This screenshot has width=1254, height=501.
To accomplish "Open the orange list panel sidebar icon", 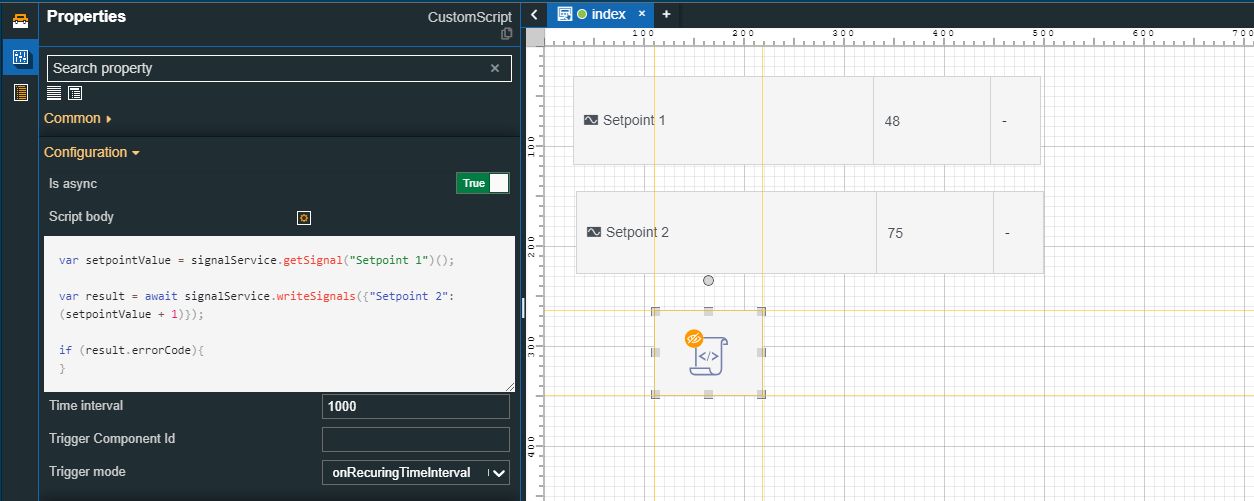I will (19, 93).
